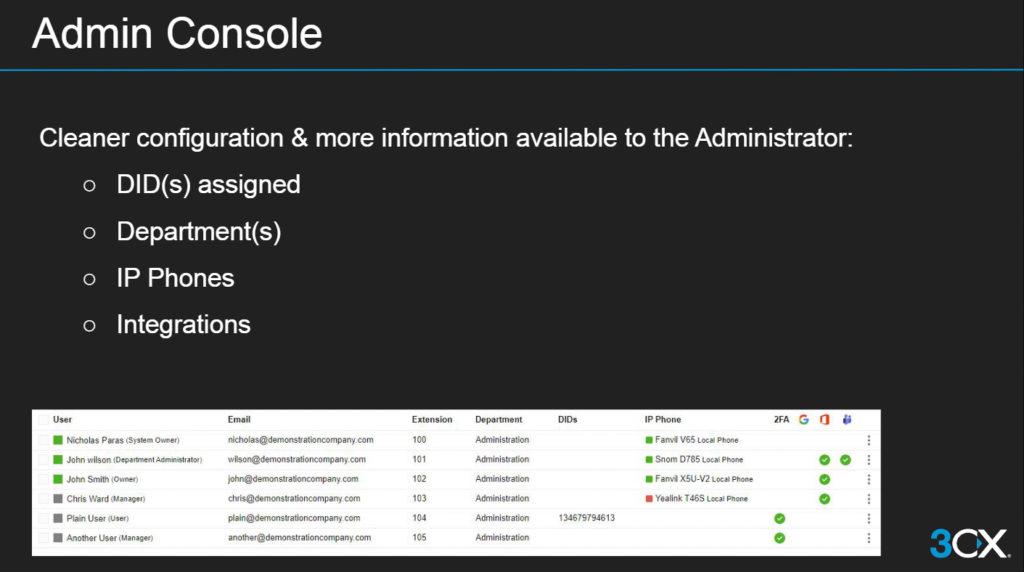
Task: Select the checkbox for Chris Ward
Action: [x=43, y=499]
